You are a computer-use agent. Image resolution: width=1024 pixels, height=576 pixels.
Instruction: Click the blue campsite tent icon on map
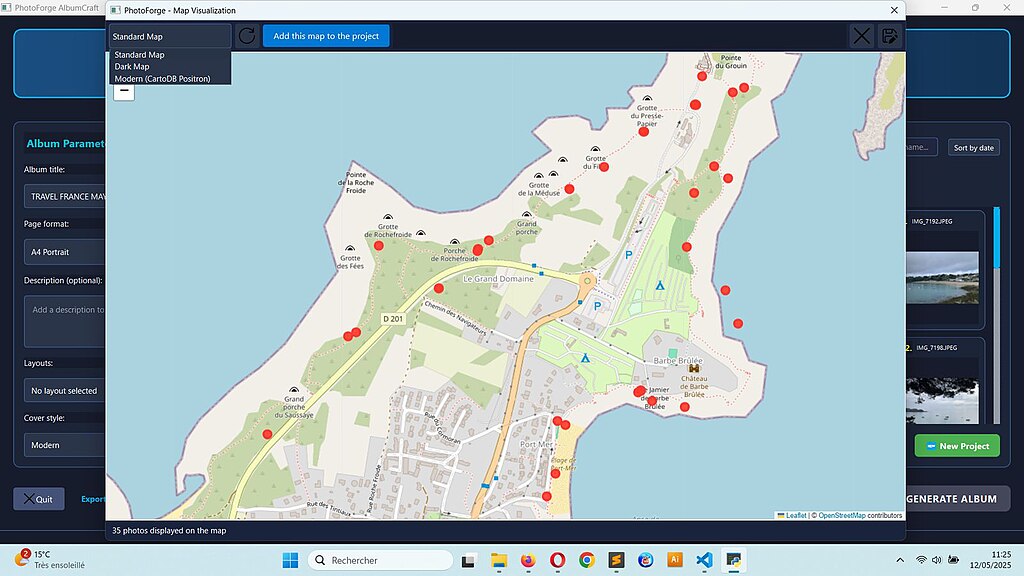coord(659,286)
